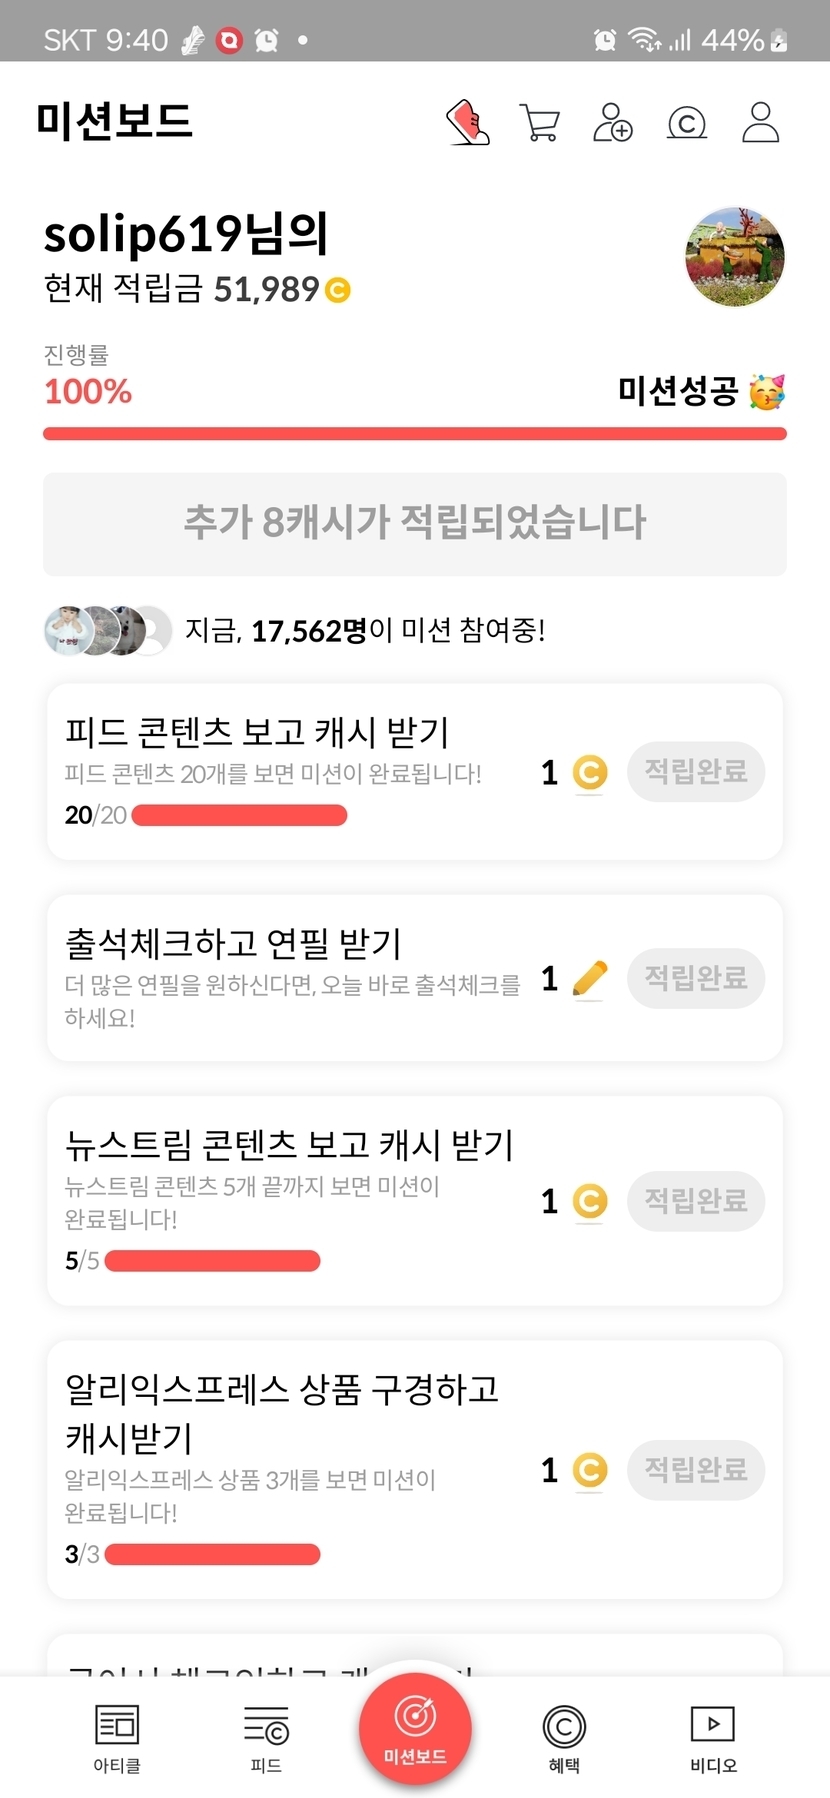This screenshot has height=1798, width=830.
Task: Tap the 추가 8캐시가 적립되었습니다 banner
Action: pyautogui.click(x=415, y=523)
